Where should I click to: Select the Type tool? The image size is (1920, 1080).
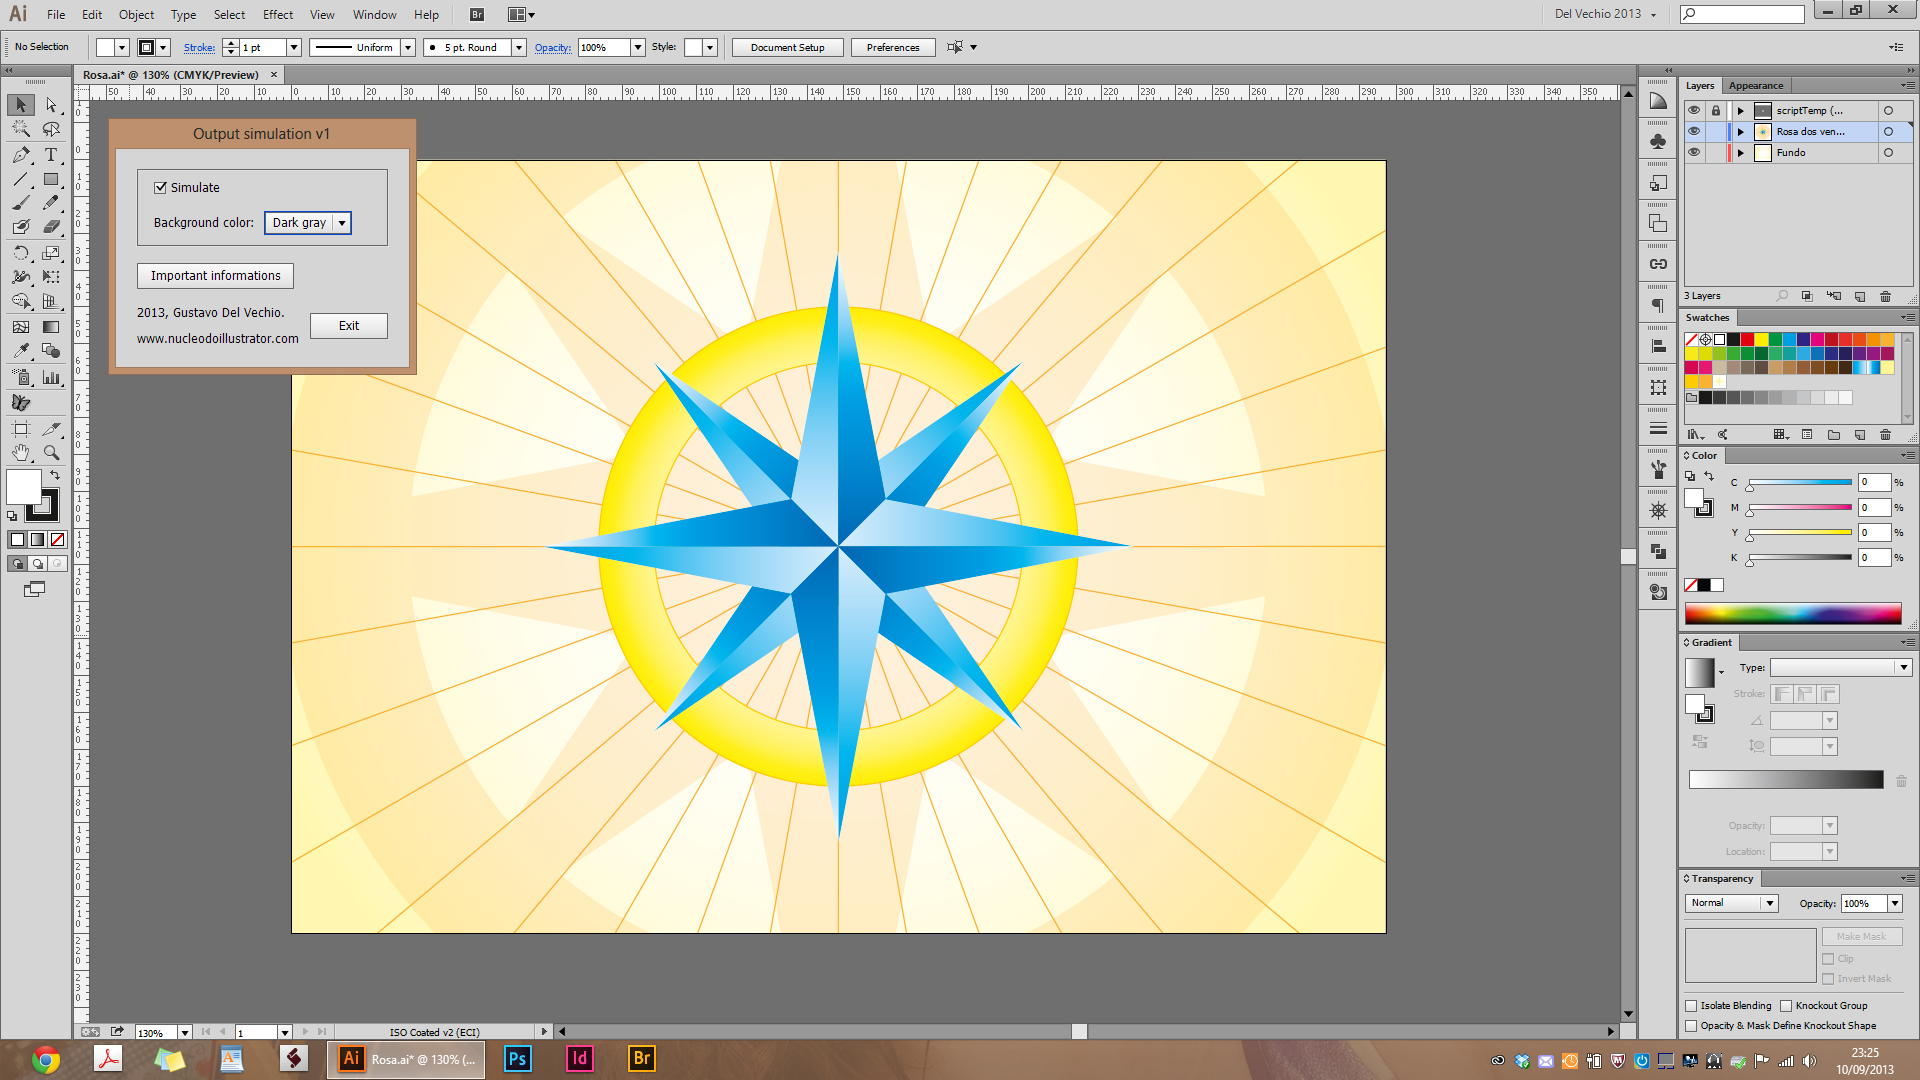(x=51, y=155)
